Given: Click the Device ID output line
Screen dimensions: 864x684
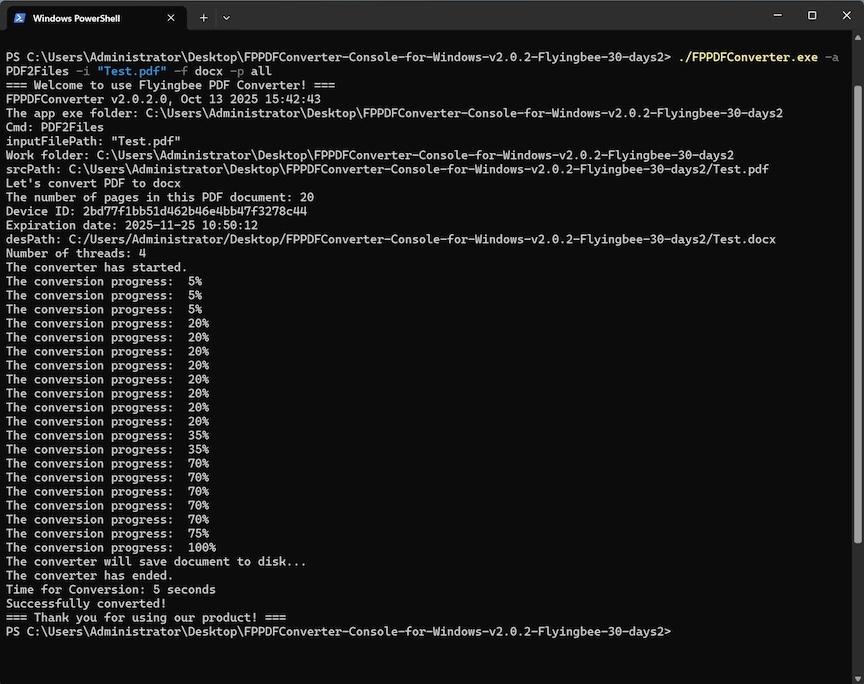Looking at the screenshot, I should pos(156,212).
